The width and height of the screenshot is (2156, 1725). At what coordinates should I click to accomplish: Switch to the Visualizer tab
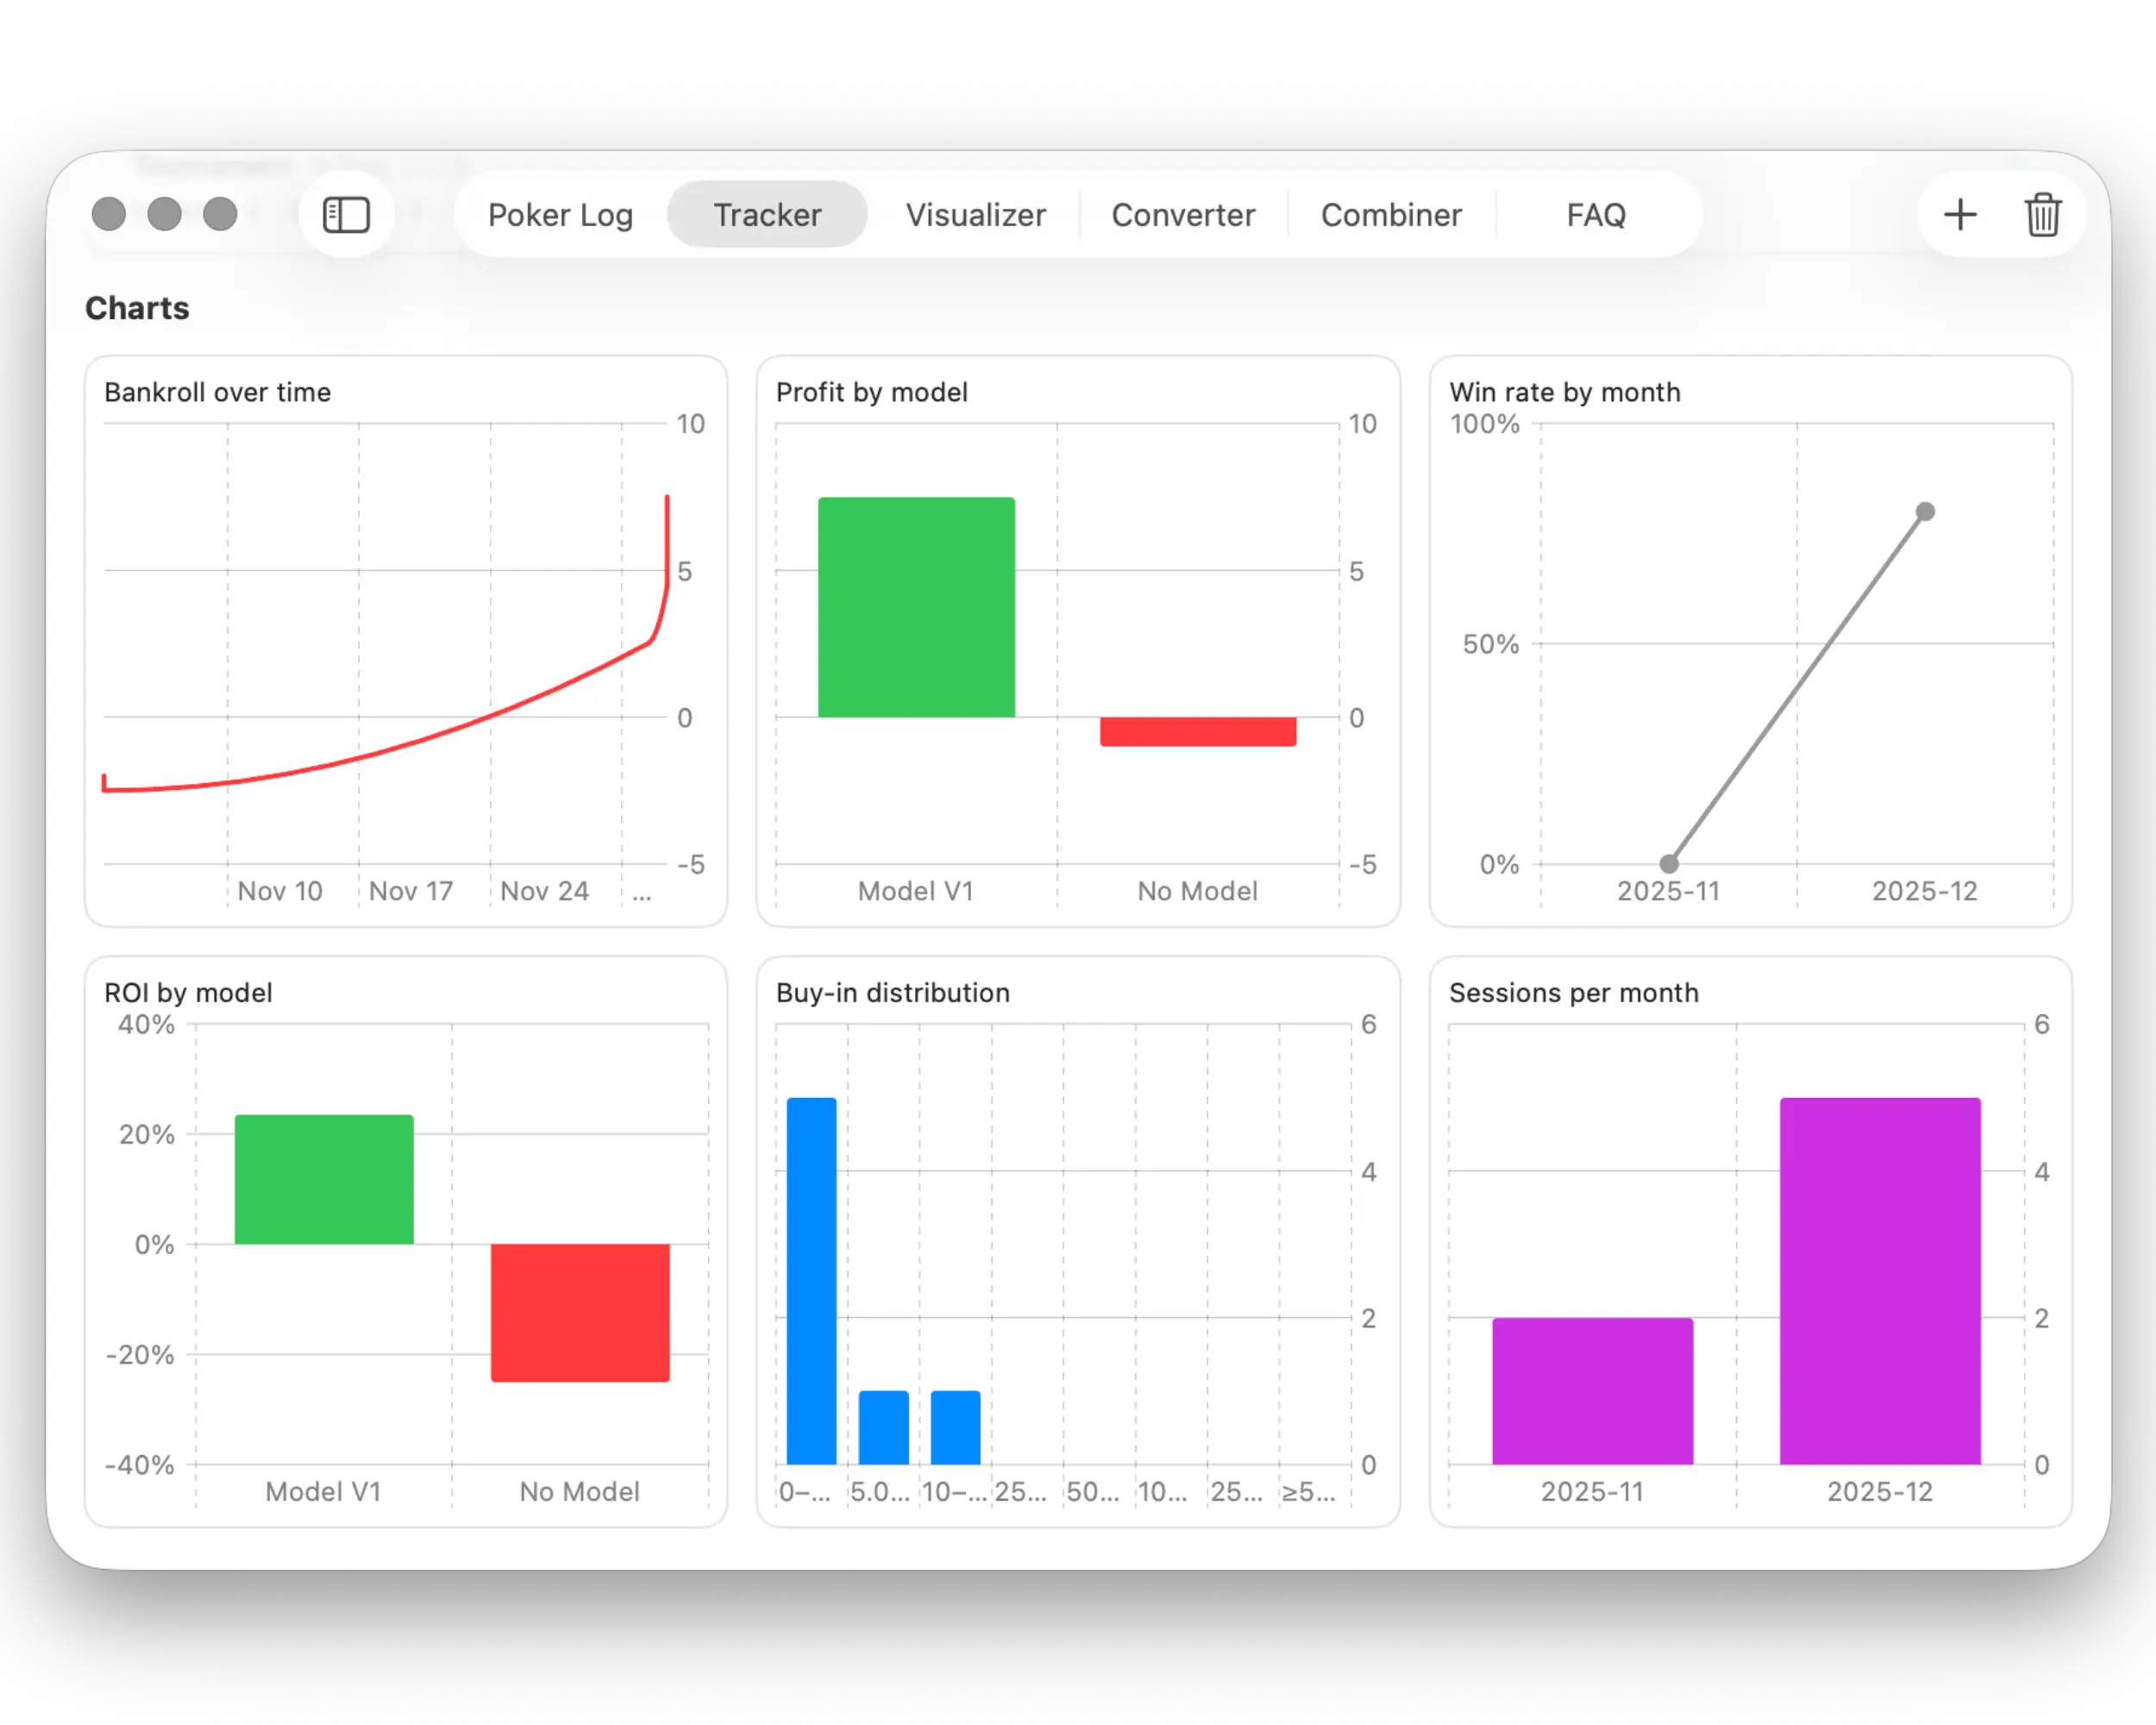point(975,214)
